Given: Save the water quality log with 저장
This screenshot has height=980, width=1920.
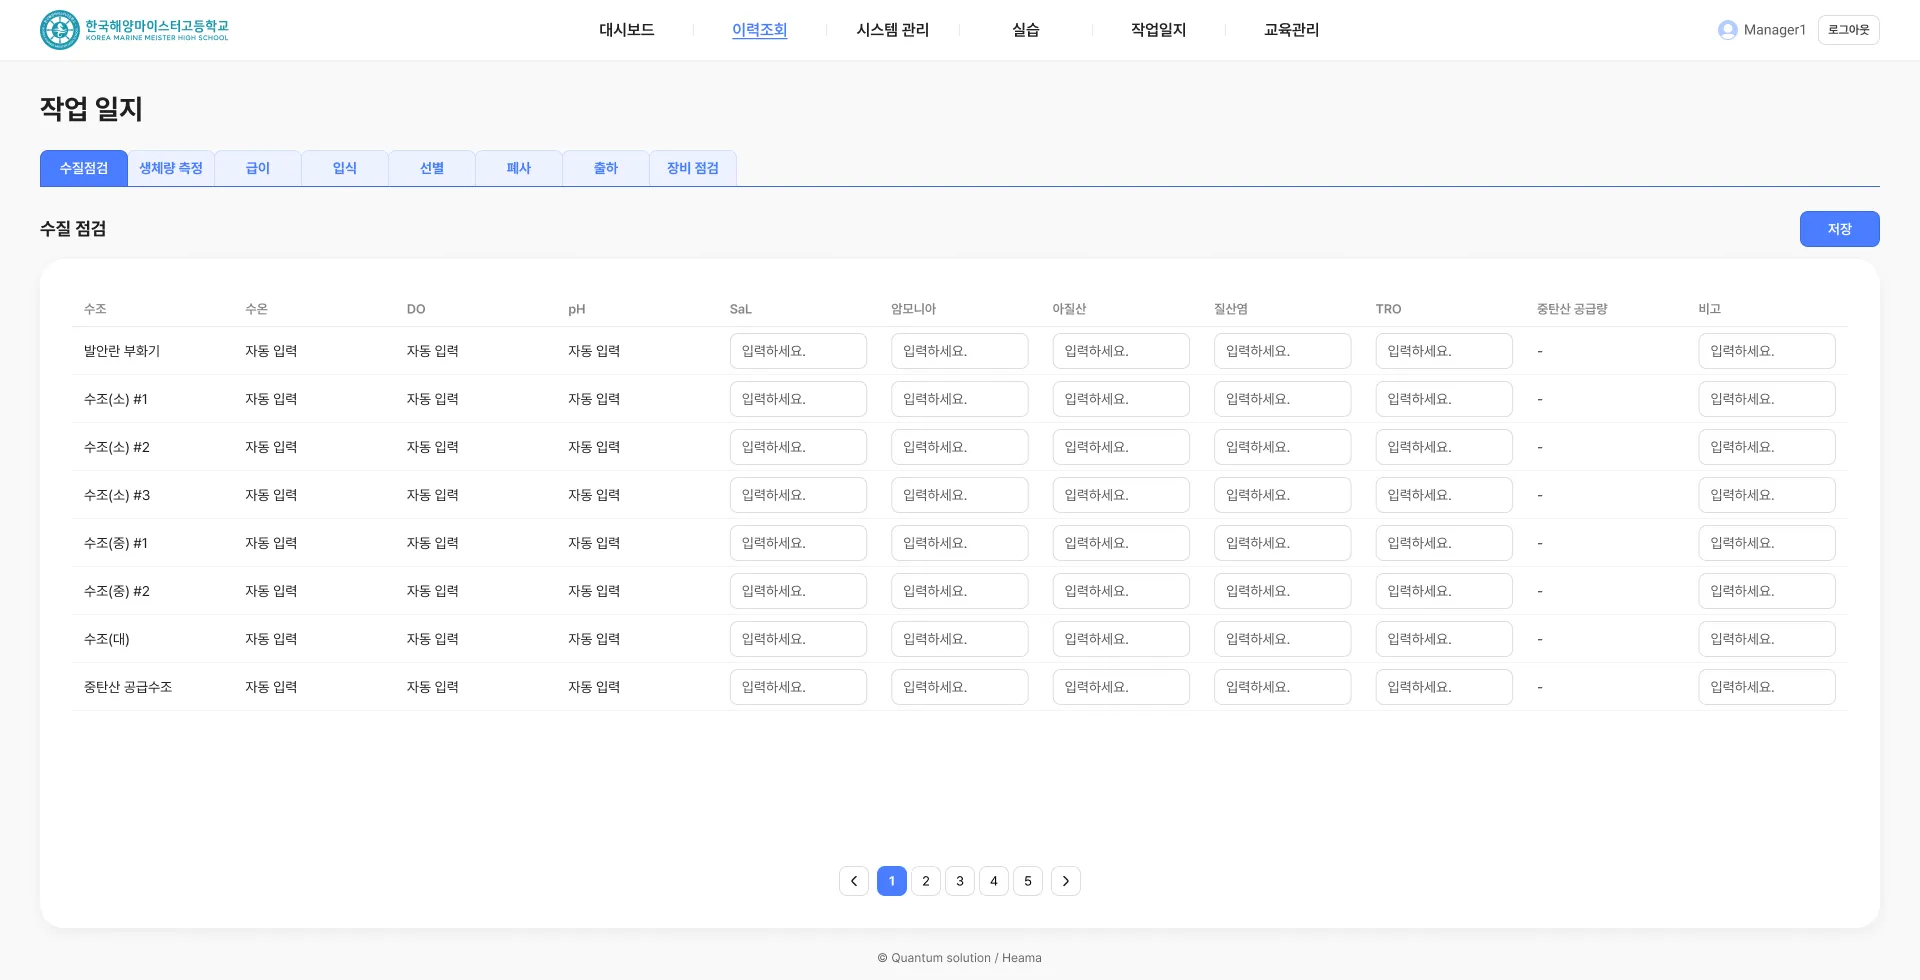Looking at the screenshot, I should click(1840, 229).
